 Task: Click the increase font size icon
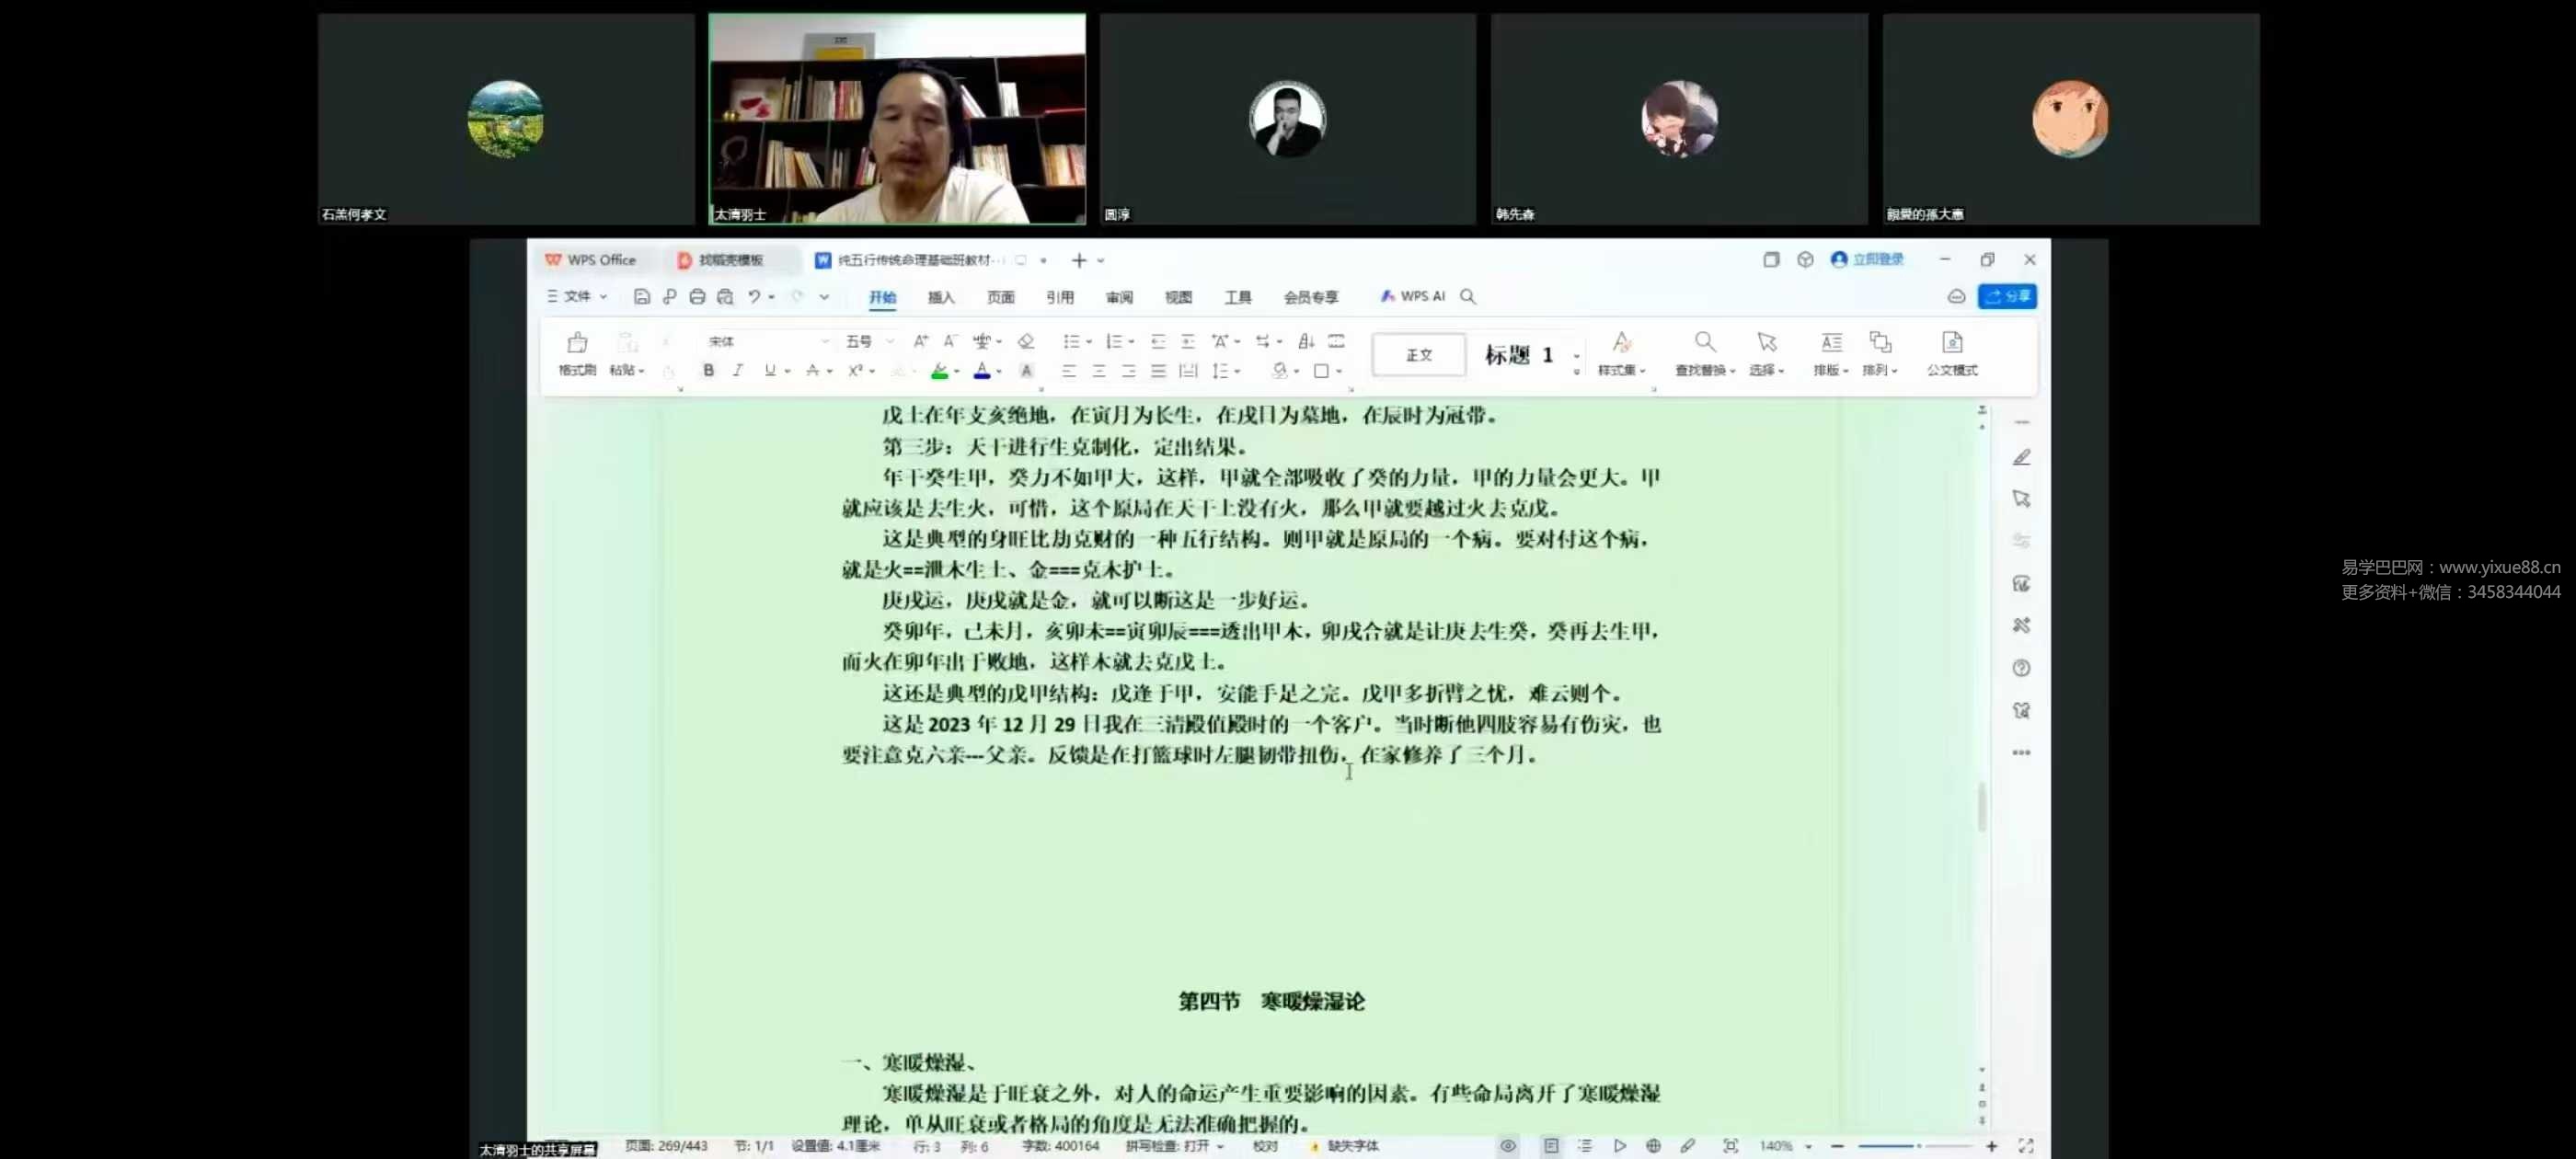[x=920, y=341]
